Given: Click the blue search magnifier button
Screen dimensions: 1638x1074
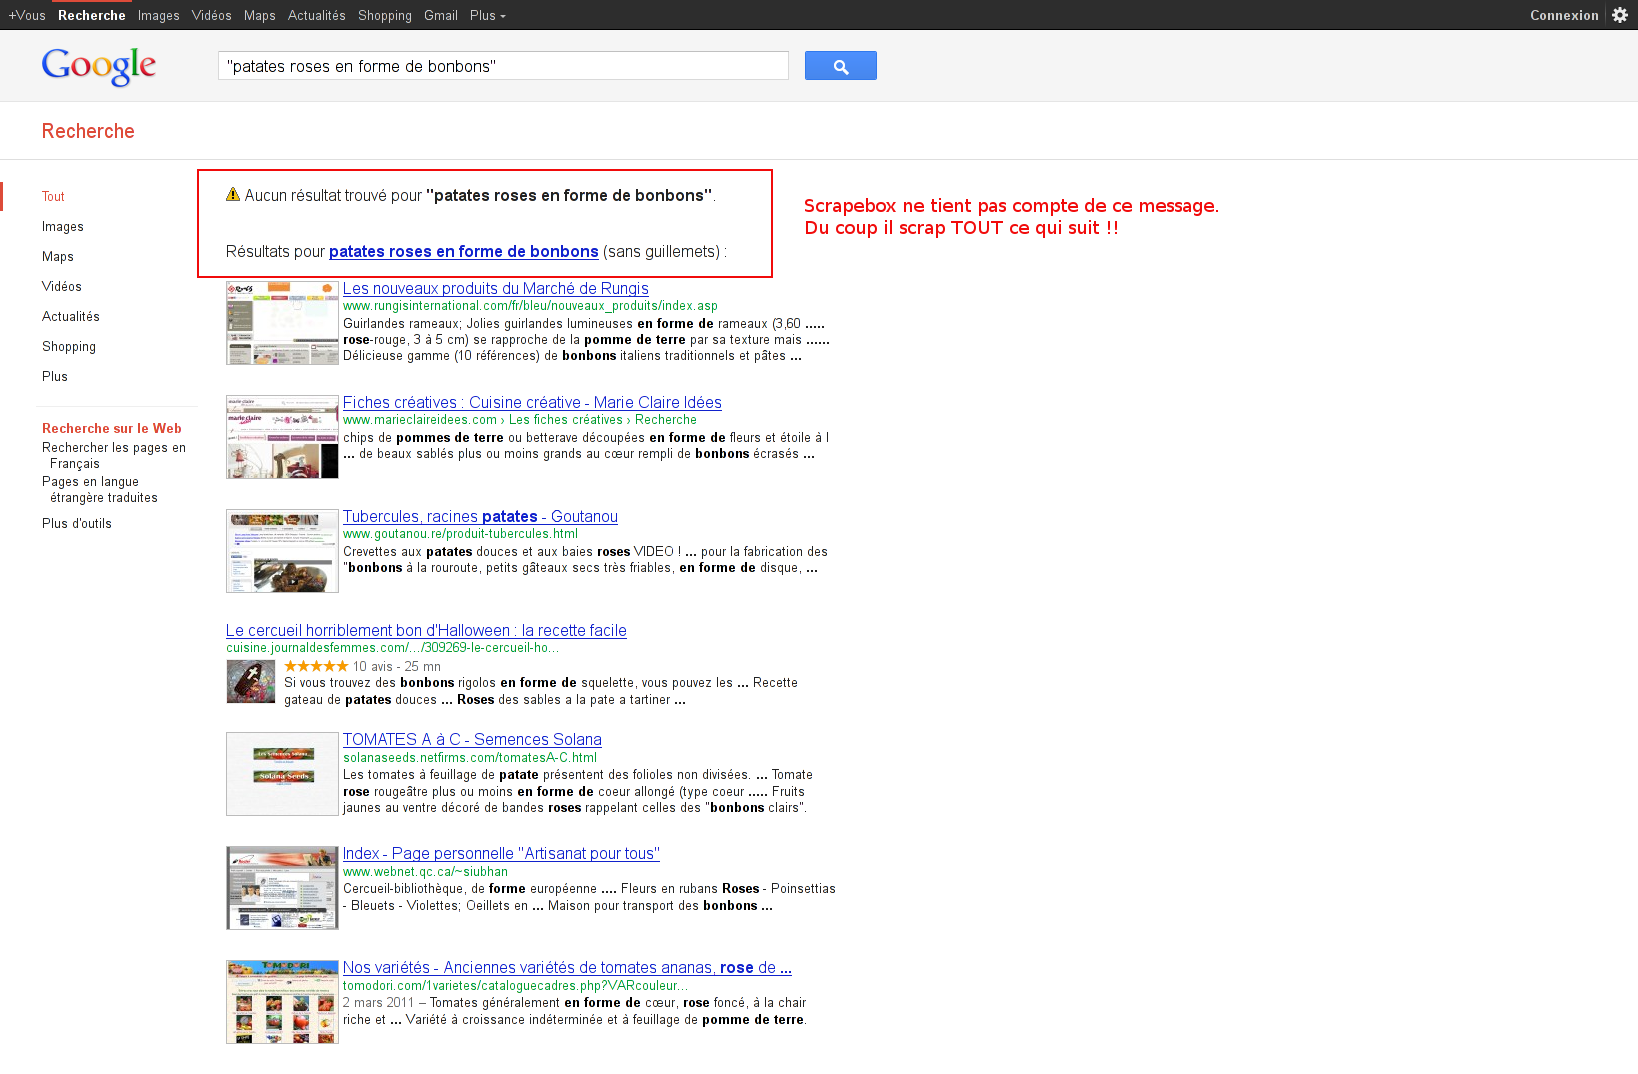Looking at the screenshot, I should pos(840,66).
